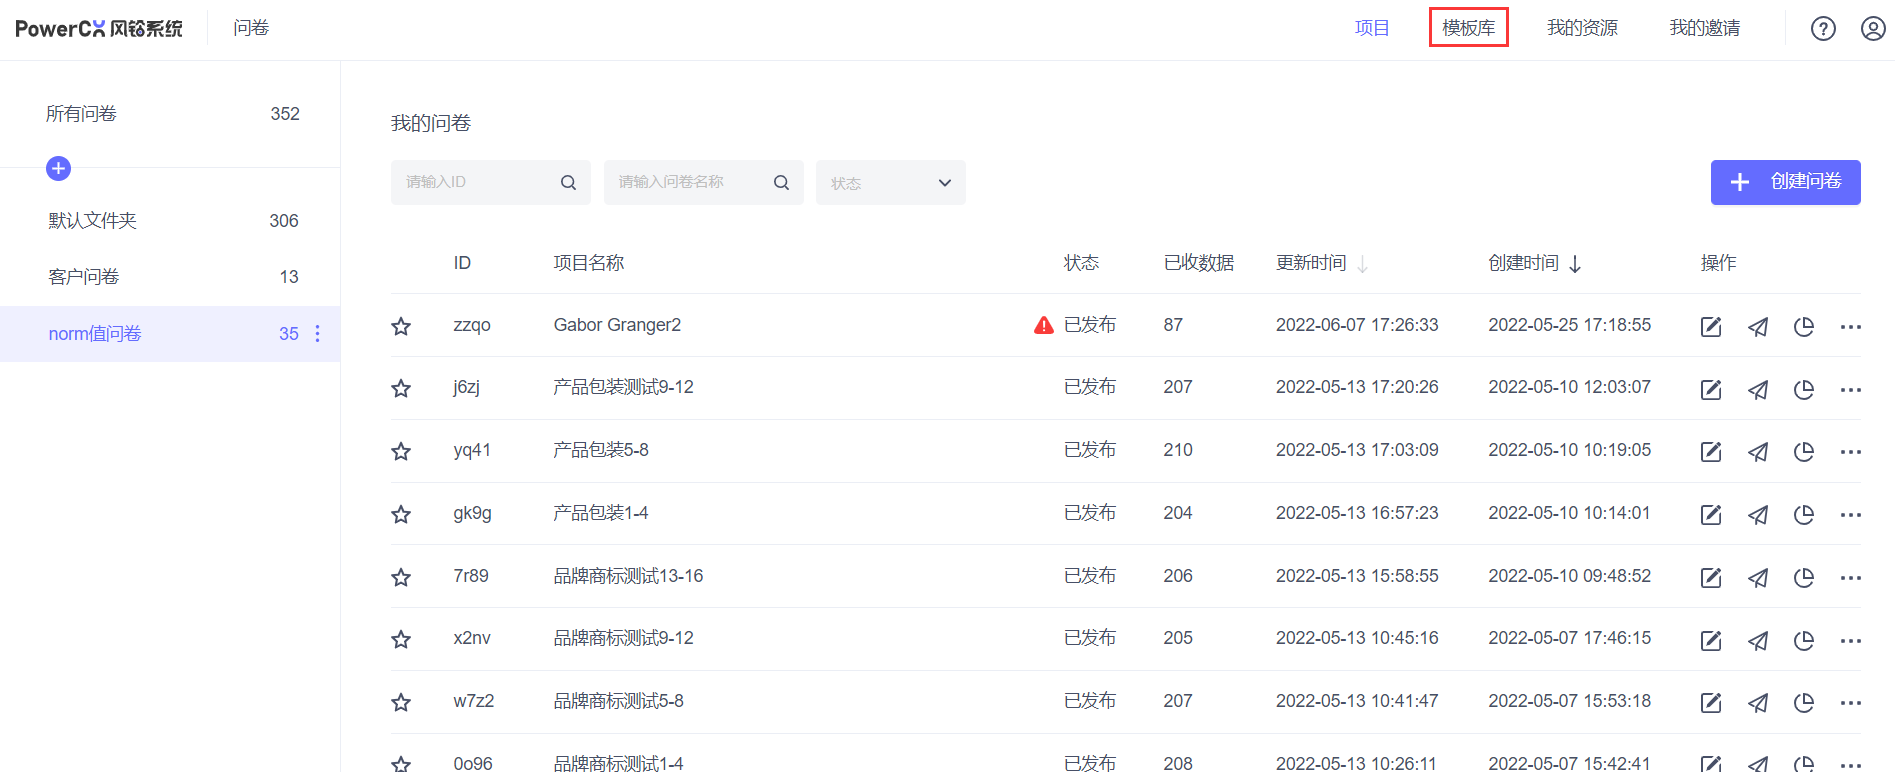Star the Gabor Granger2 survey
This screenshot has width=1895, height=772.
tap(401, 326)
